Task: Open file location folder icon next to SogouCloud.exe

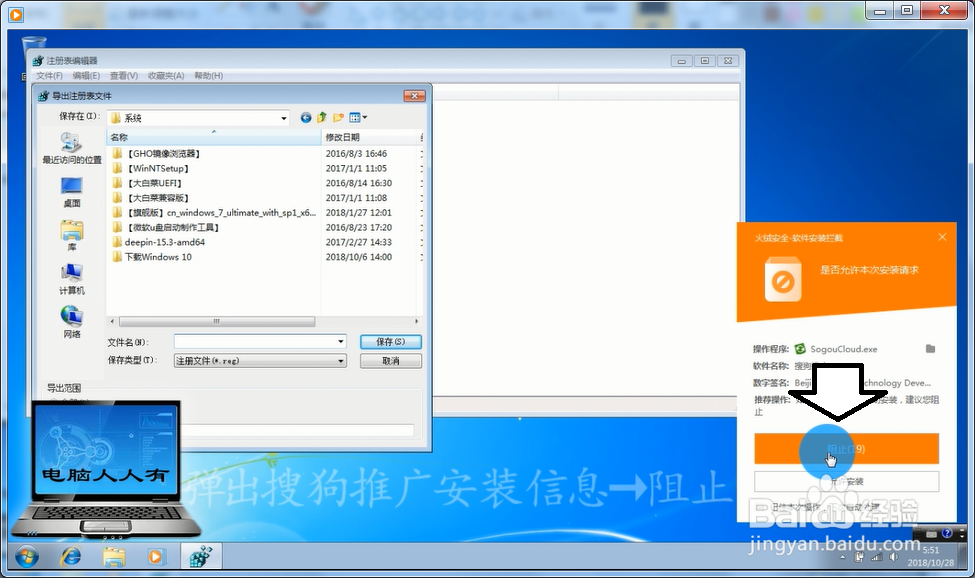Action: tap(930, 349)
